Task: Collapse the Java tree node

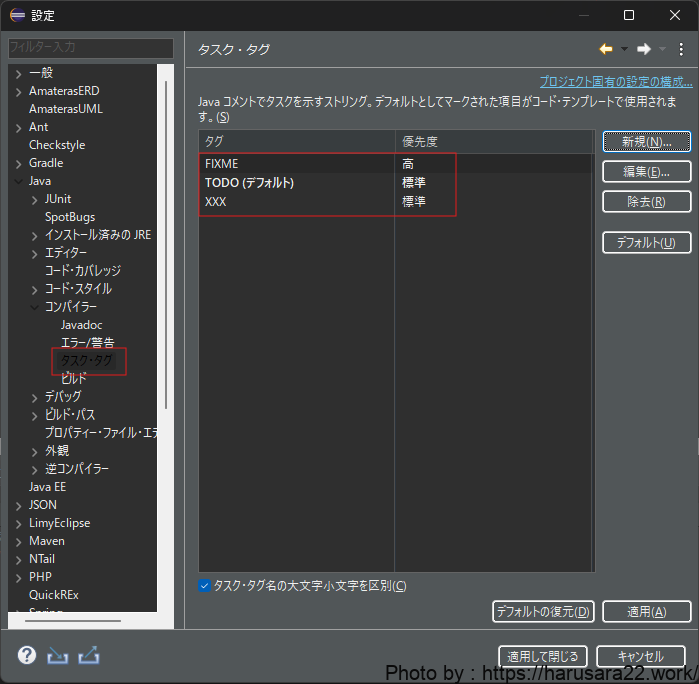Action: click(x=18, y=181)
